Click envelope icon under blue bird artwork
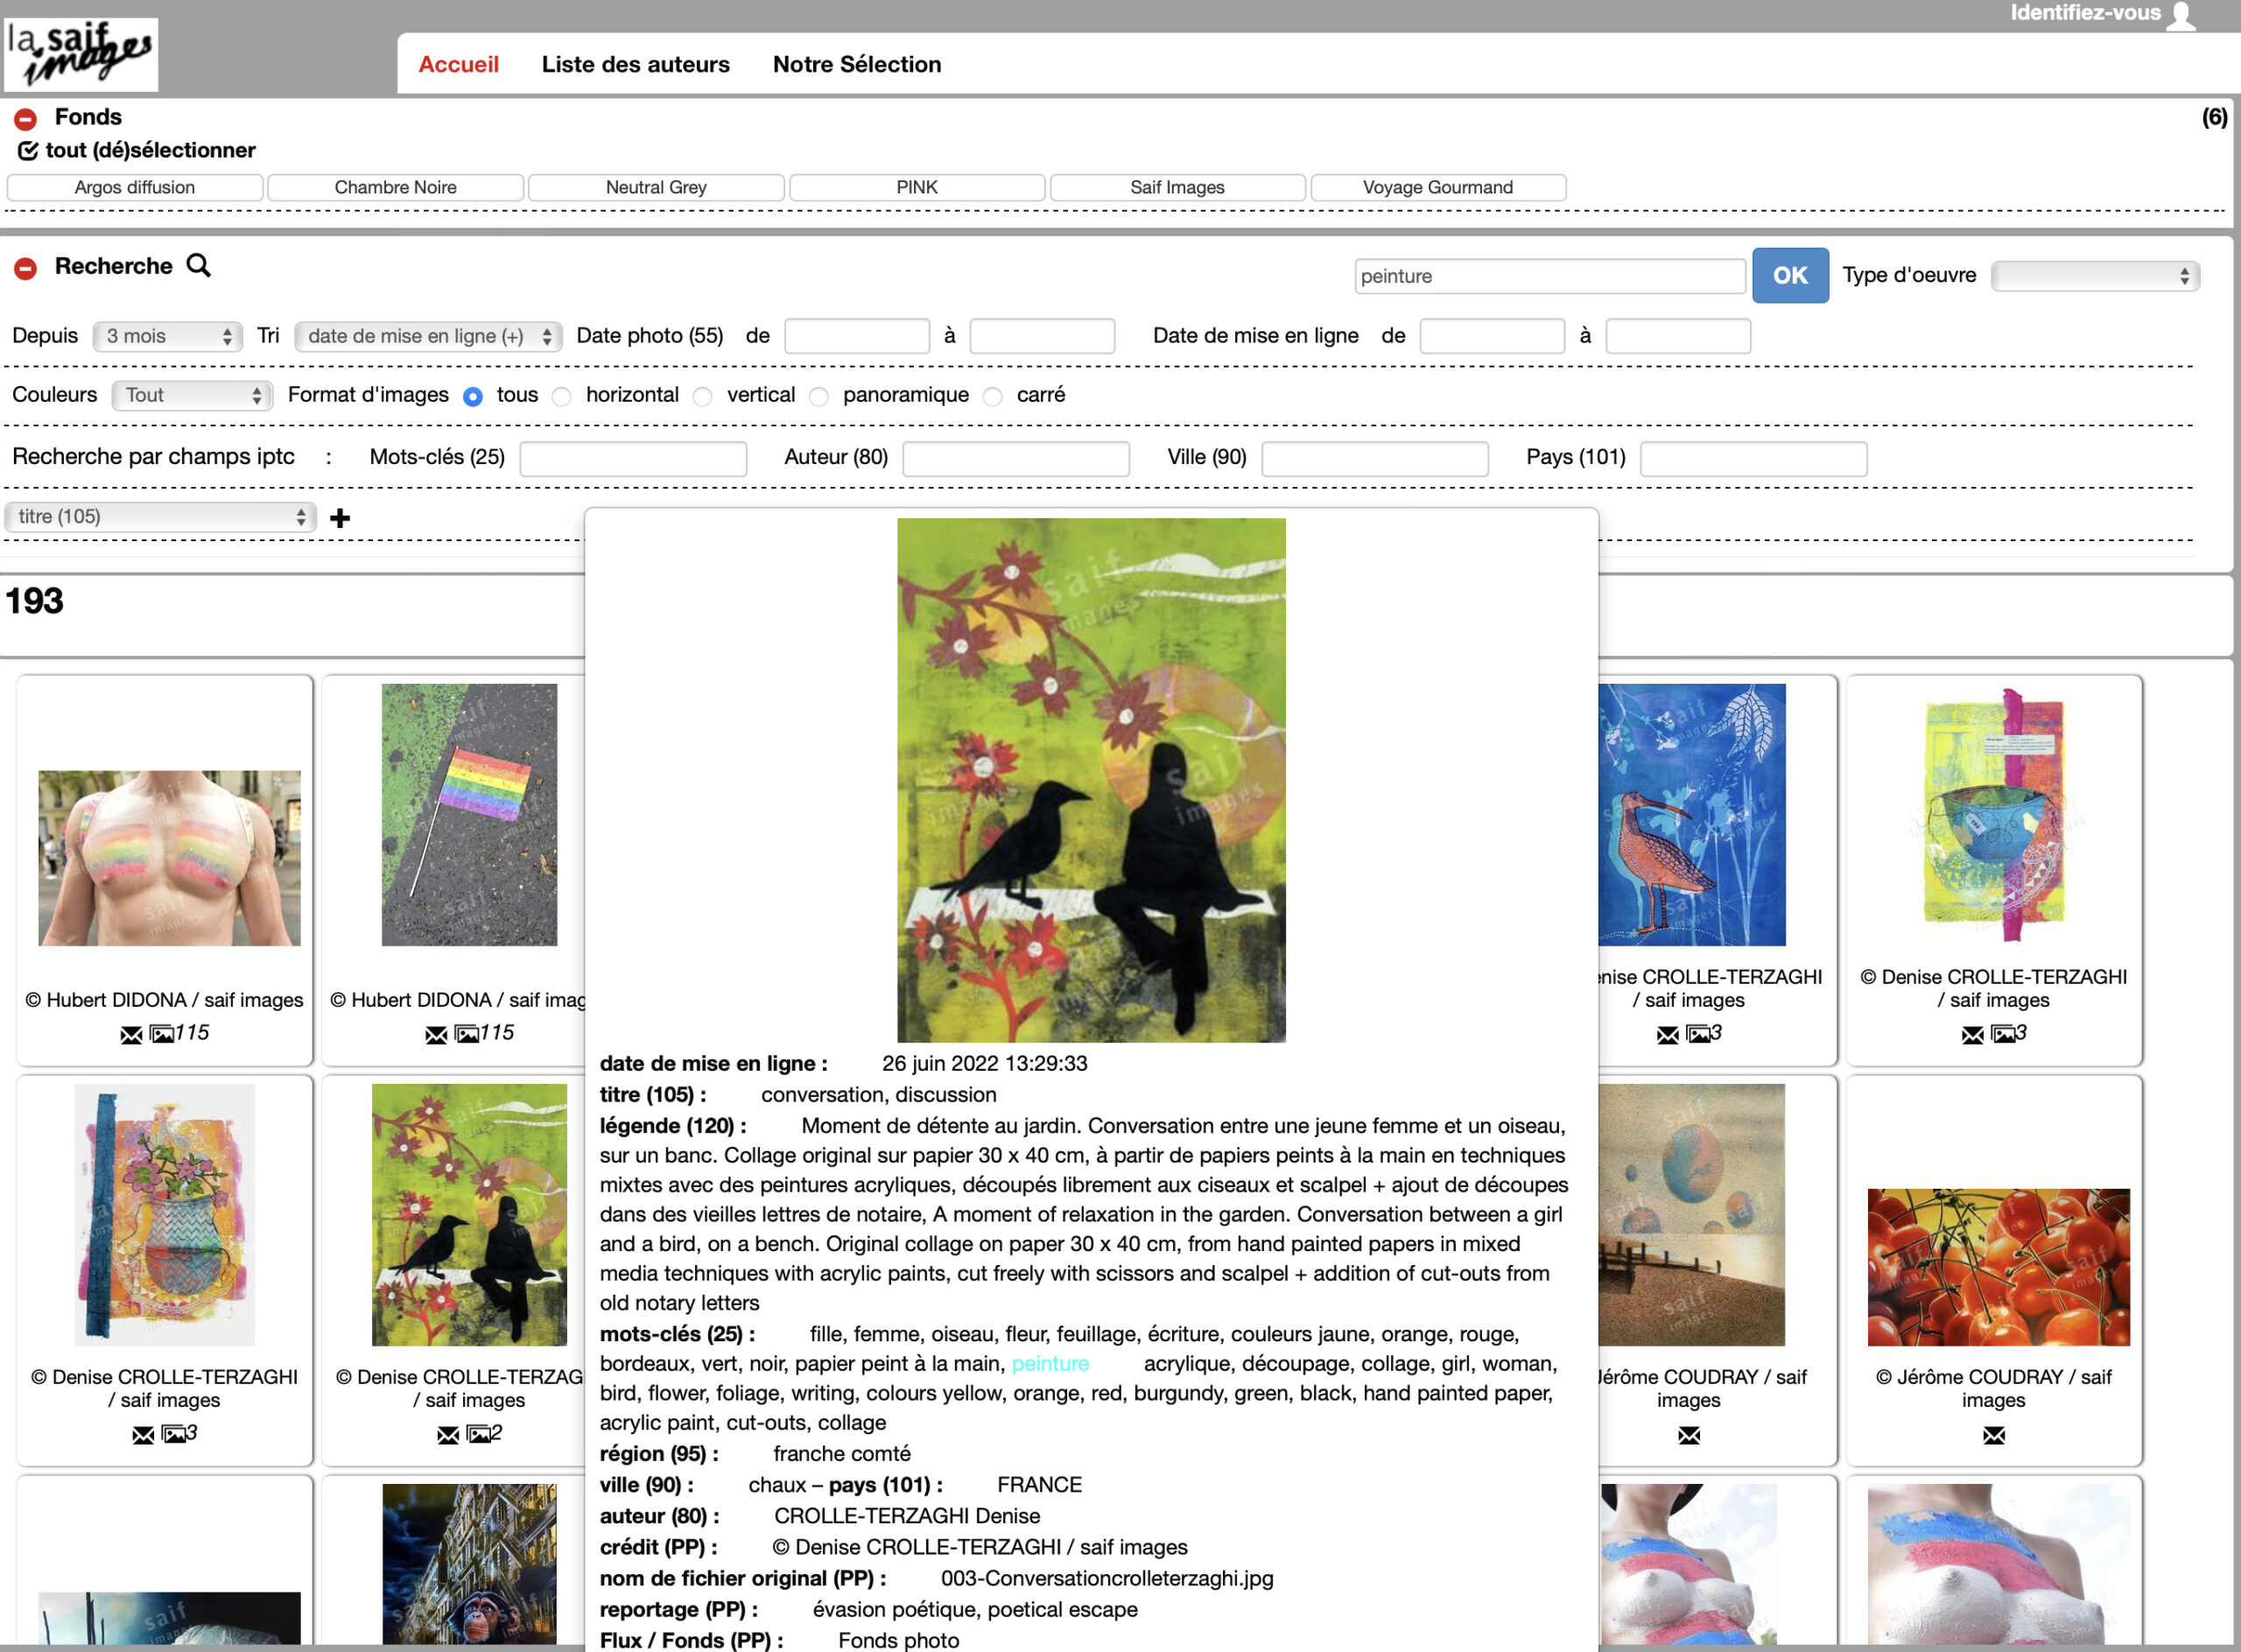The width and height of the screenshot is (2241, 1652). [x=1668, y=1035]
